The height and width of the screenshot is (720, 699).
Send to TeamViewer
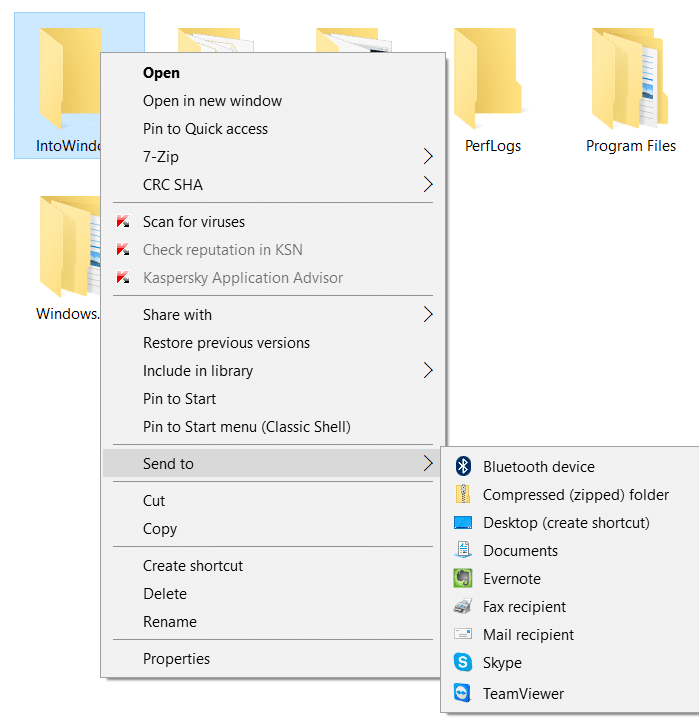pos(570,693)
